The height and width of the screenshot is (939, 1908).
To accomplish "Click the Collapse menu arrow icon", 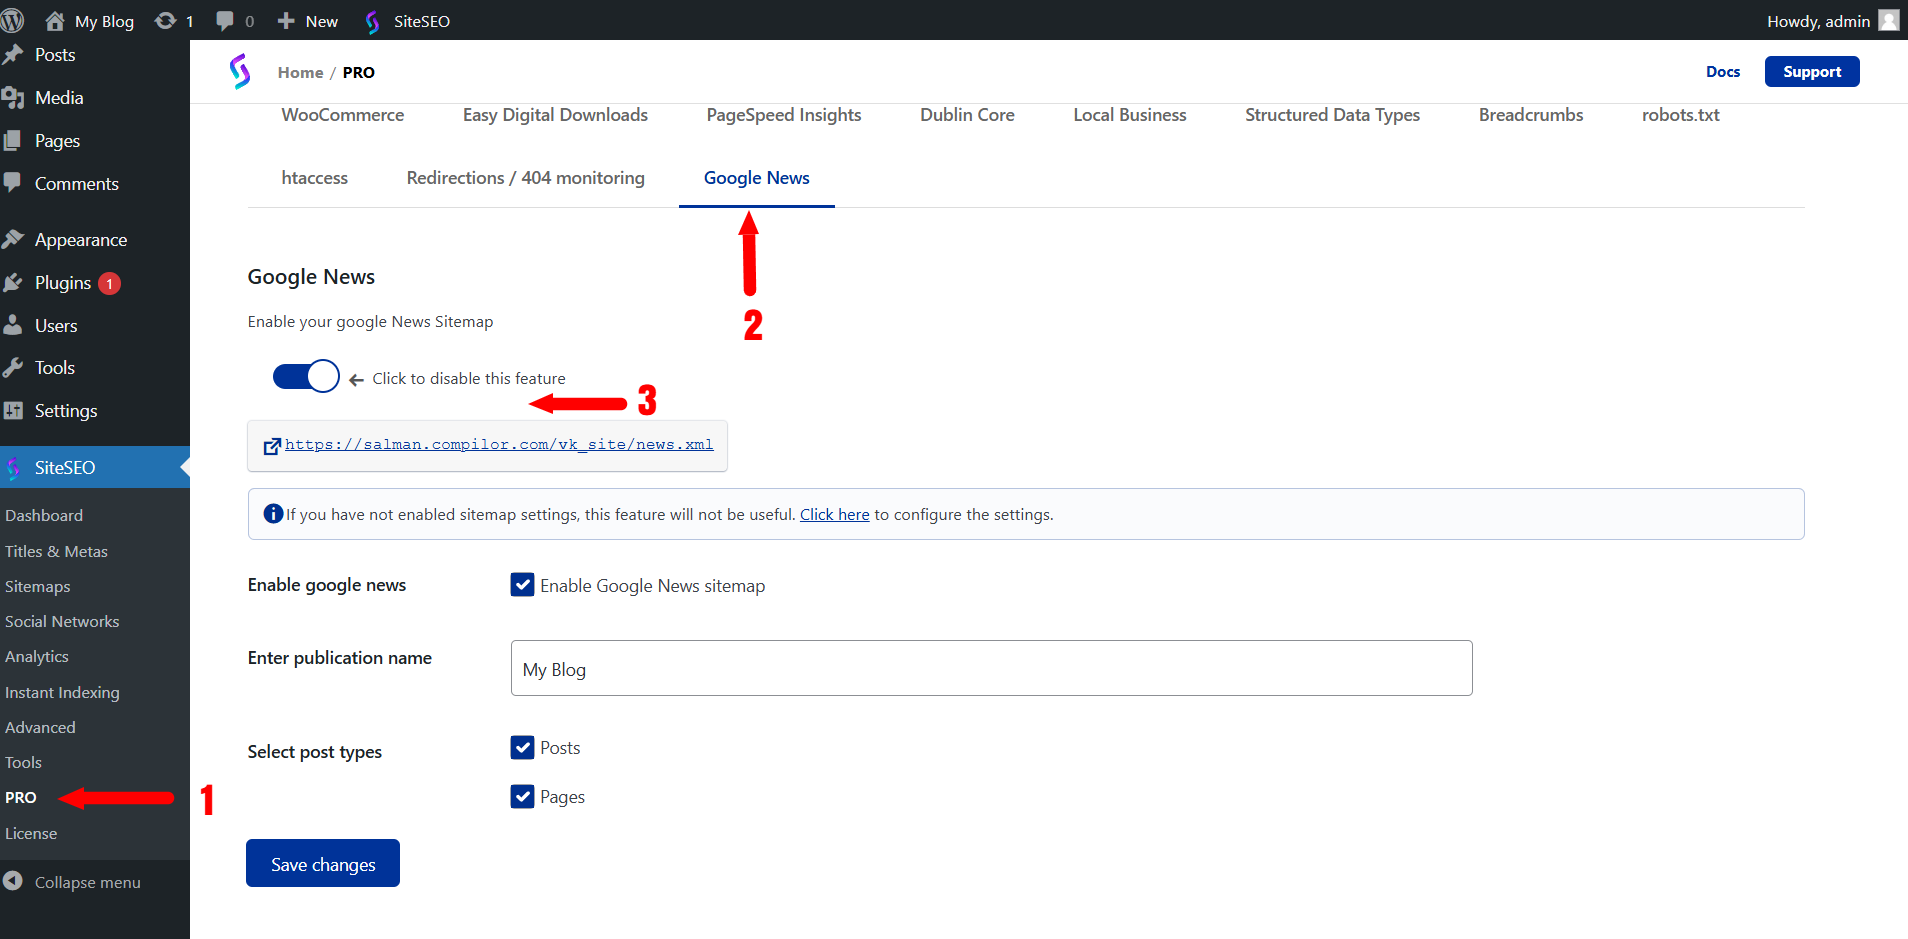I will tap(13, 881).
